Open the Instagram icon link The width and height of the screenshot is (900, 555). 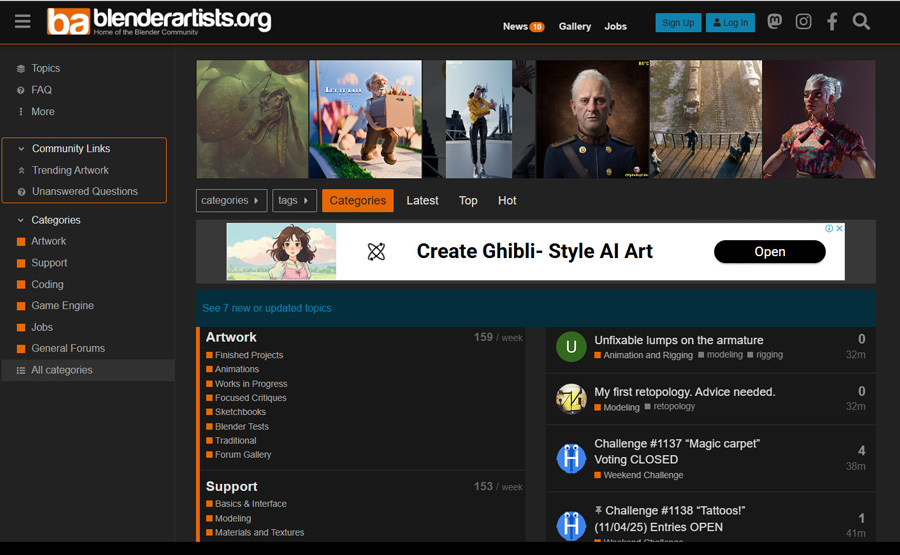click(x=803, y=22)
